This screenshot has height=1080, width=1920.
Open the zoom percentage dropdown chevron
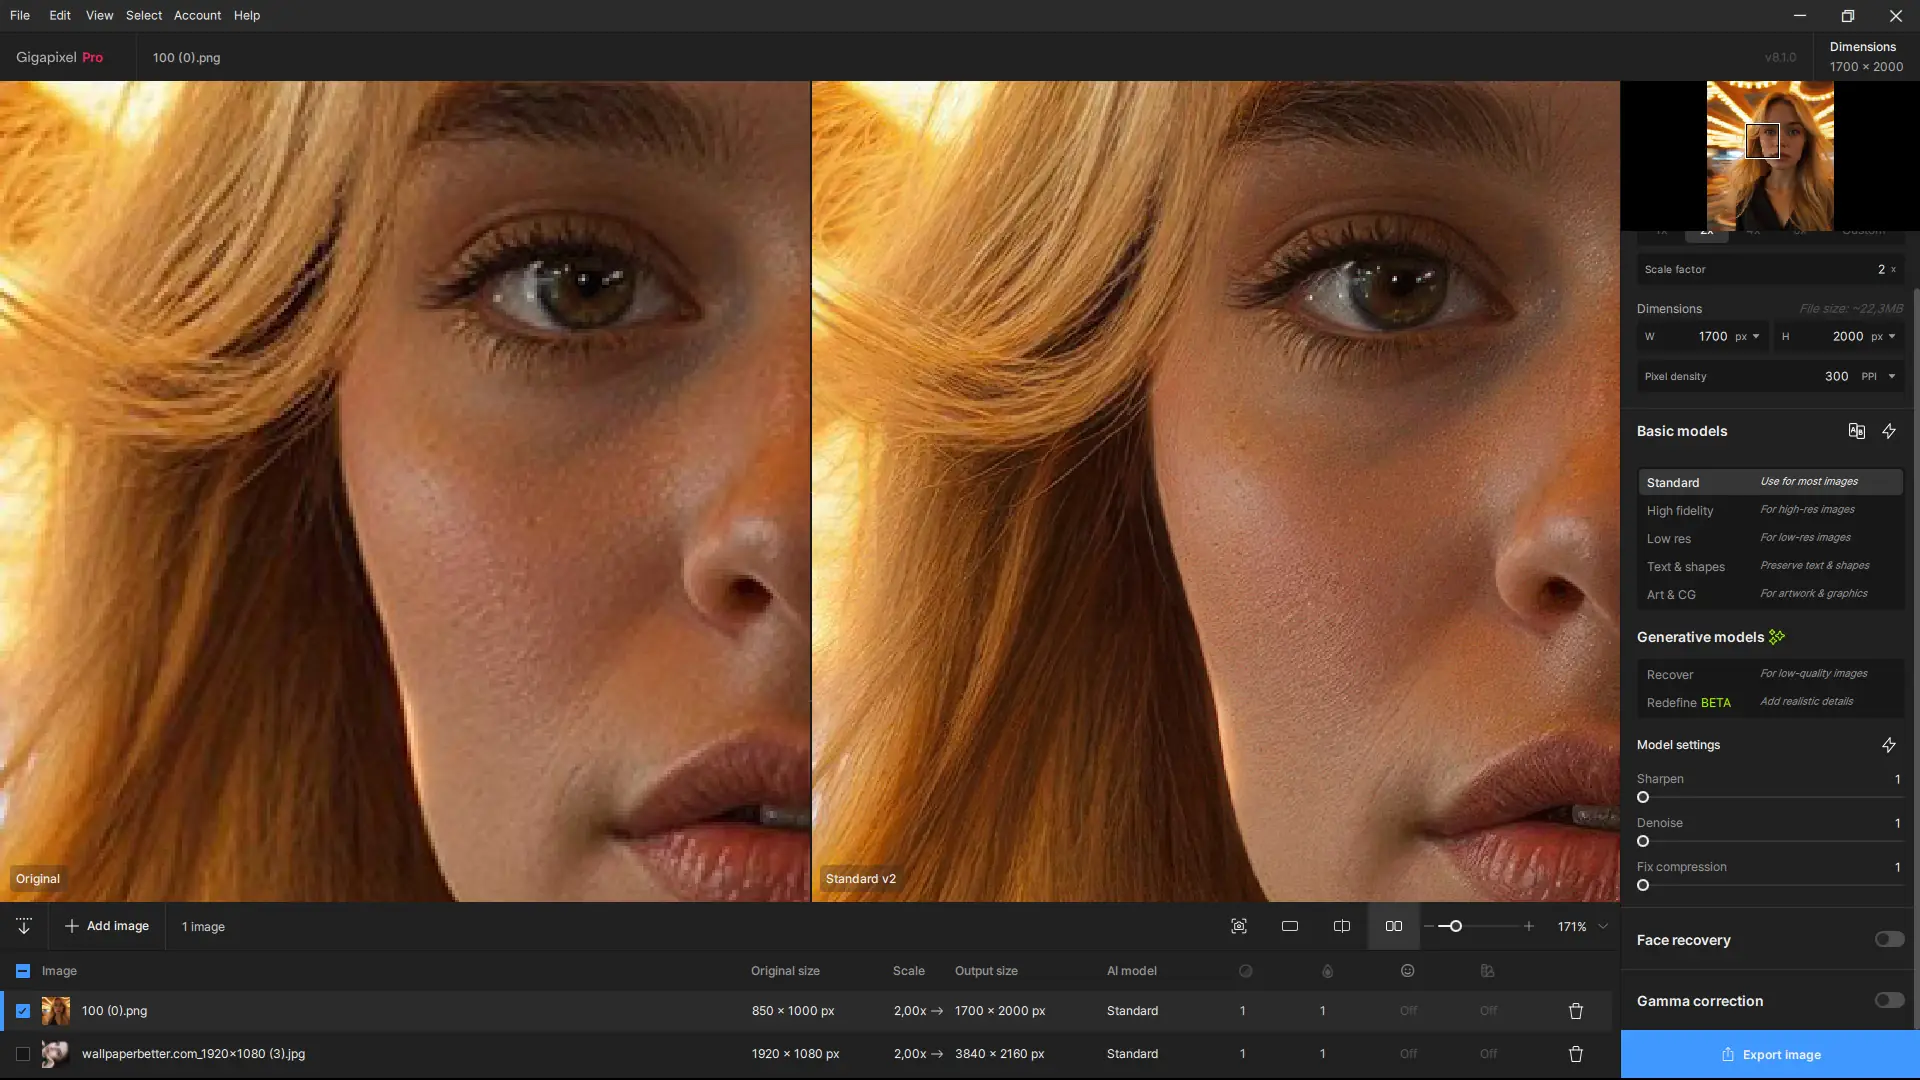pyautogui.click(x=1603, y=926)
